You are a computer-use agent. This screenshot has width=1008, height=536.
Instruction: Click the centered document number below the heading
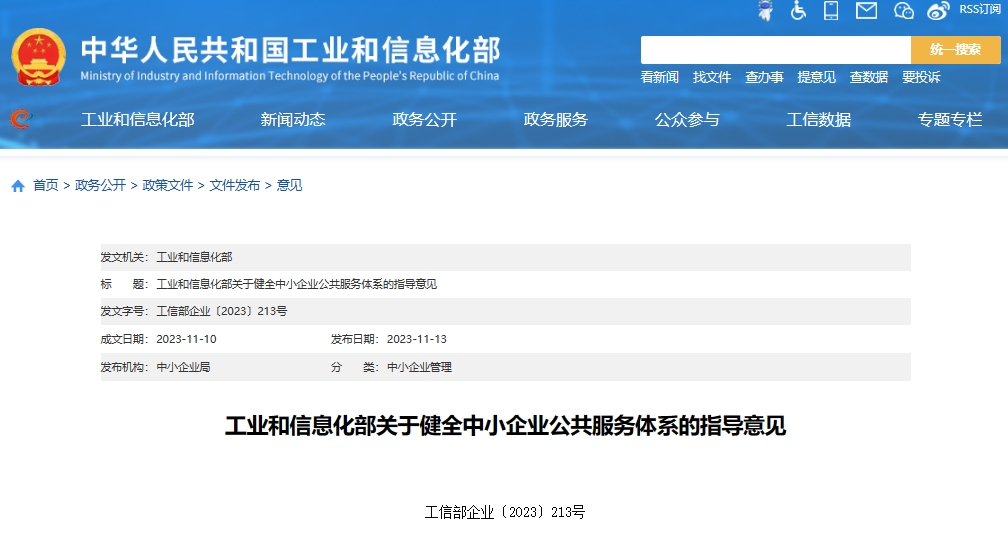tap(505, 512)
